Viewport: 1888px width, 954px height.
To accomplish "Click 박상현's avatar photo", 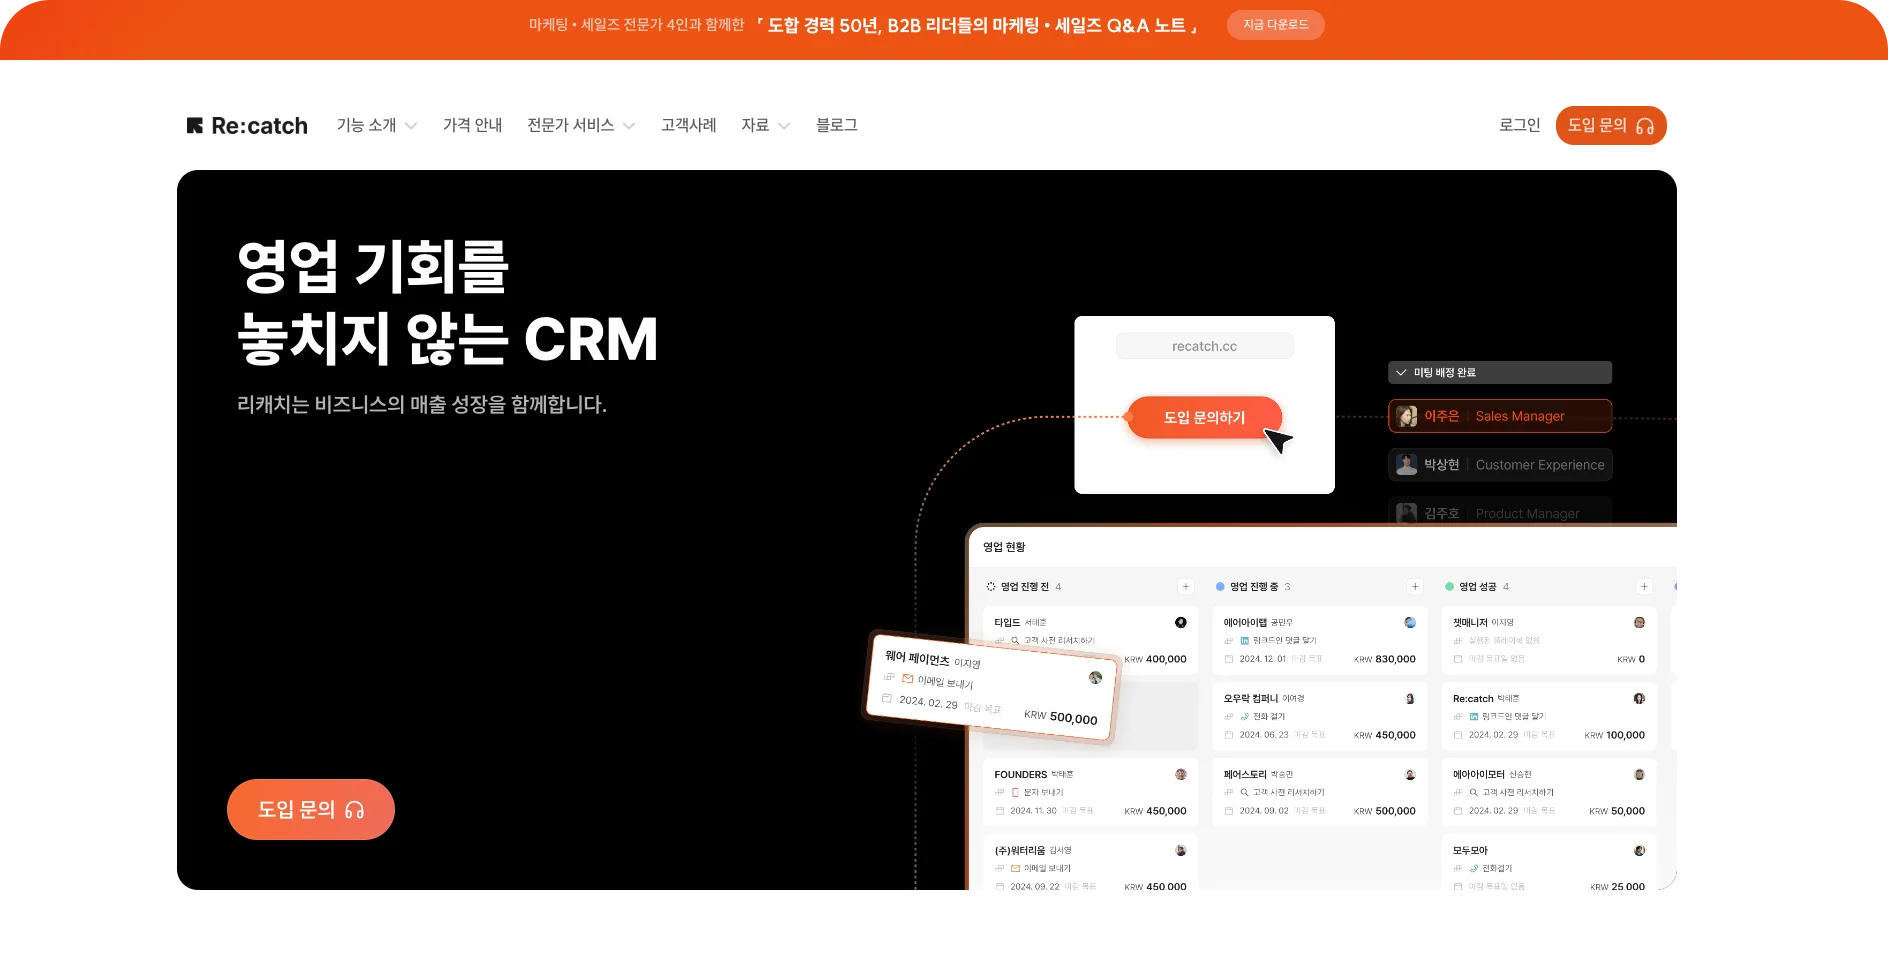I will tap(1406, 465).
